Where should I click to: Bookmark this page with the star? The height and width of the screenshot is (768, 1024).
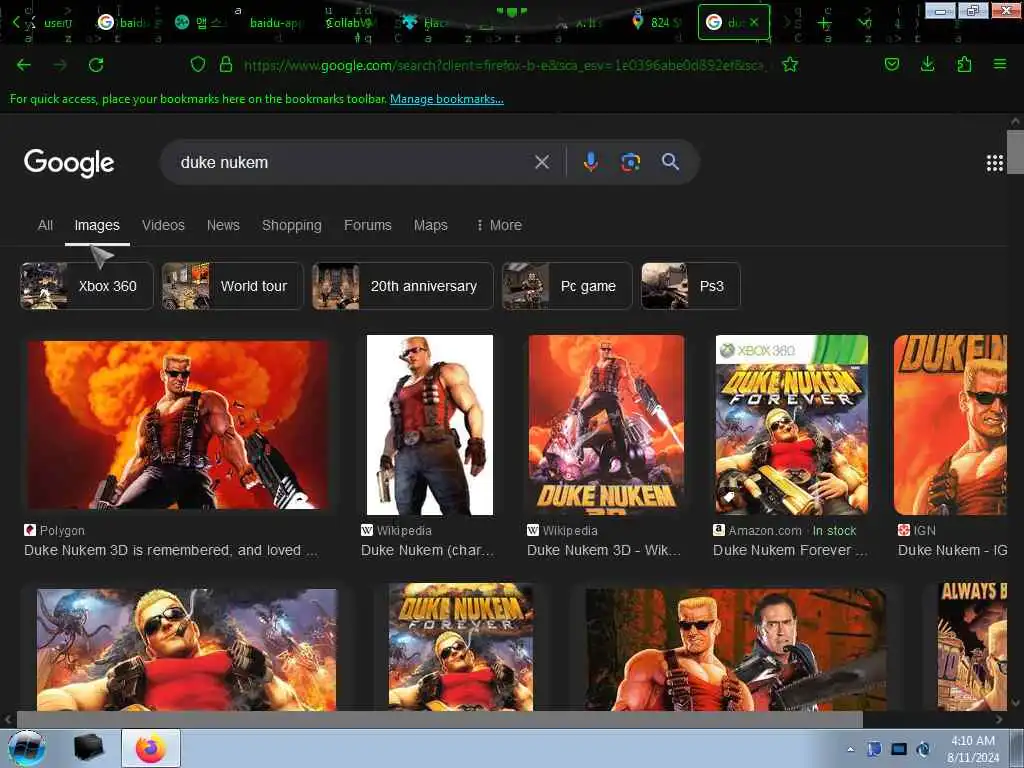point(790,65)
